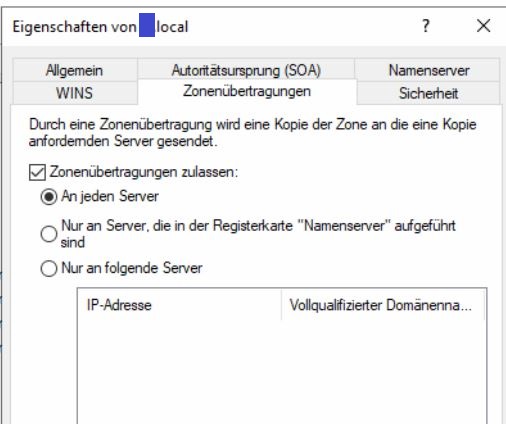Select the An jeden Server radio button

[49, 197]
